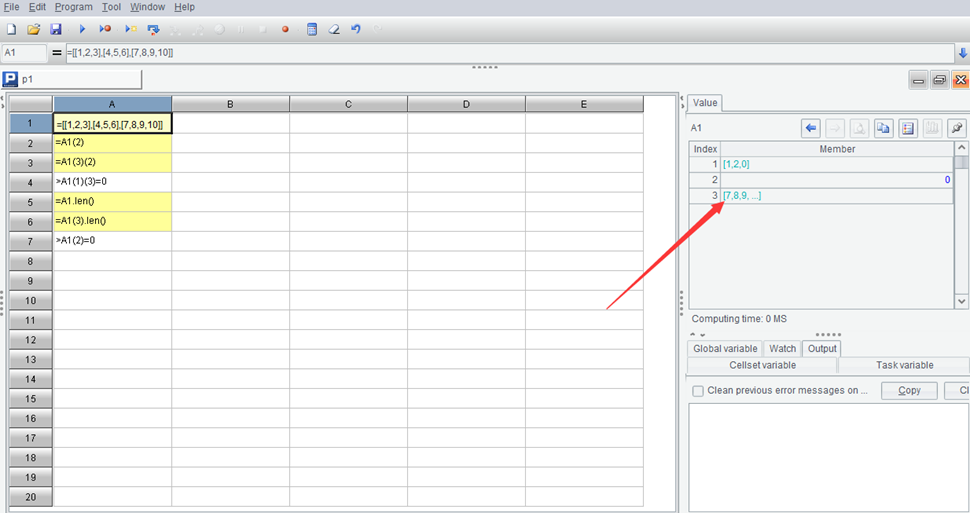Switch to the Global variable tab
The image size is (970, 513).
725,349
